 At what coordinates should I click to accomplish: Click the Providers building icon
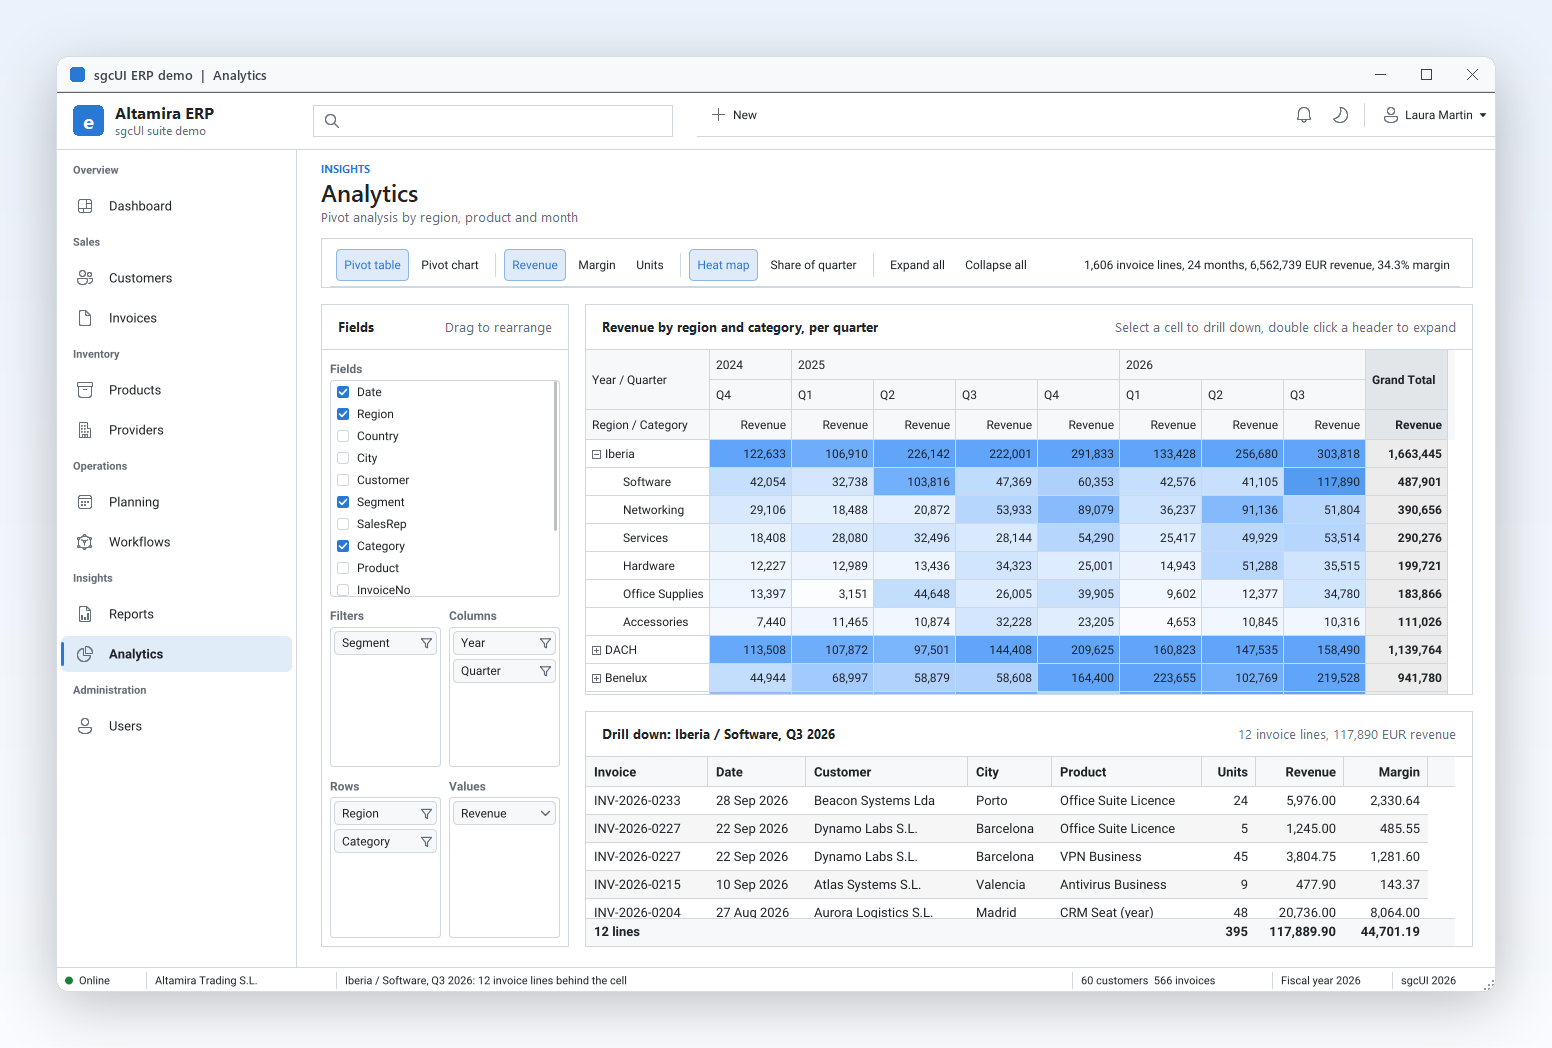point(85,430)
